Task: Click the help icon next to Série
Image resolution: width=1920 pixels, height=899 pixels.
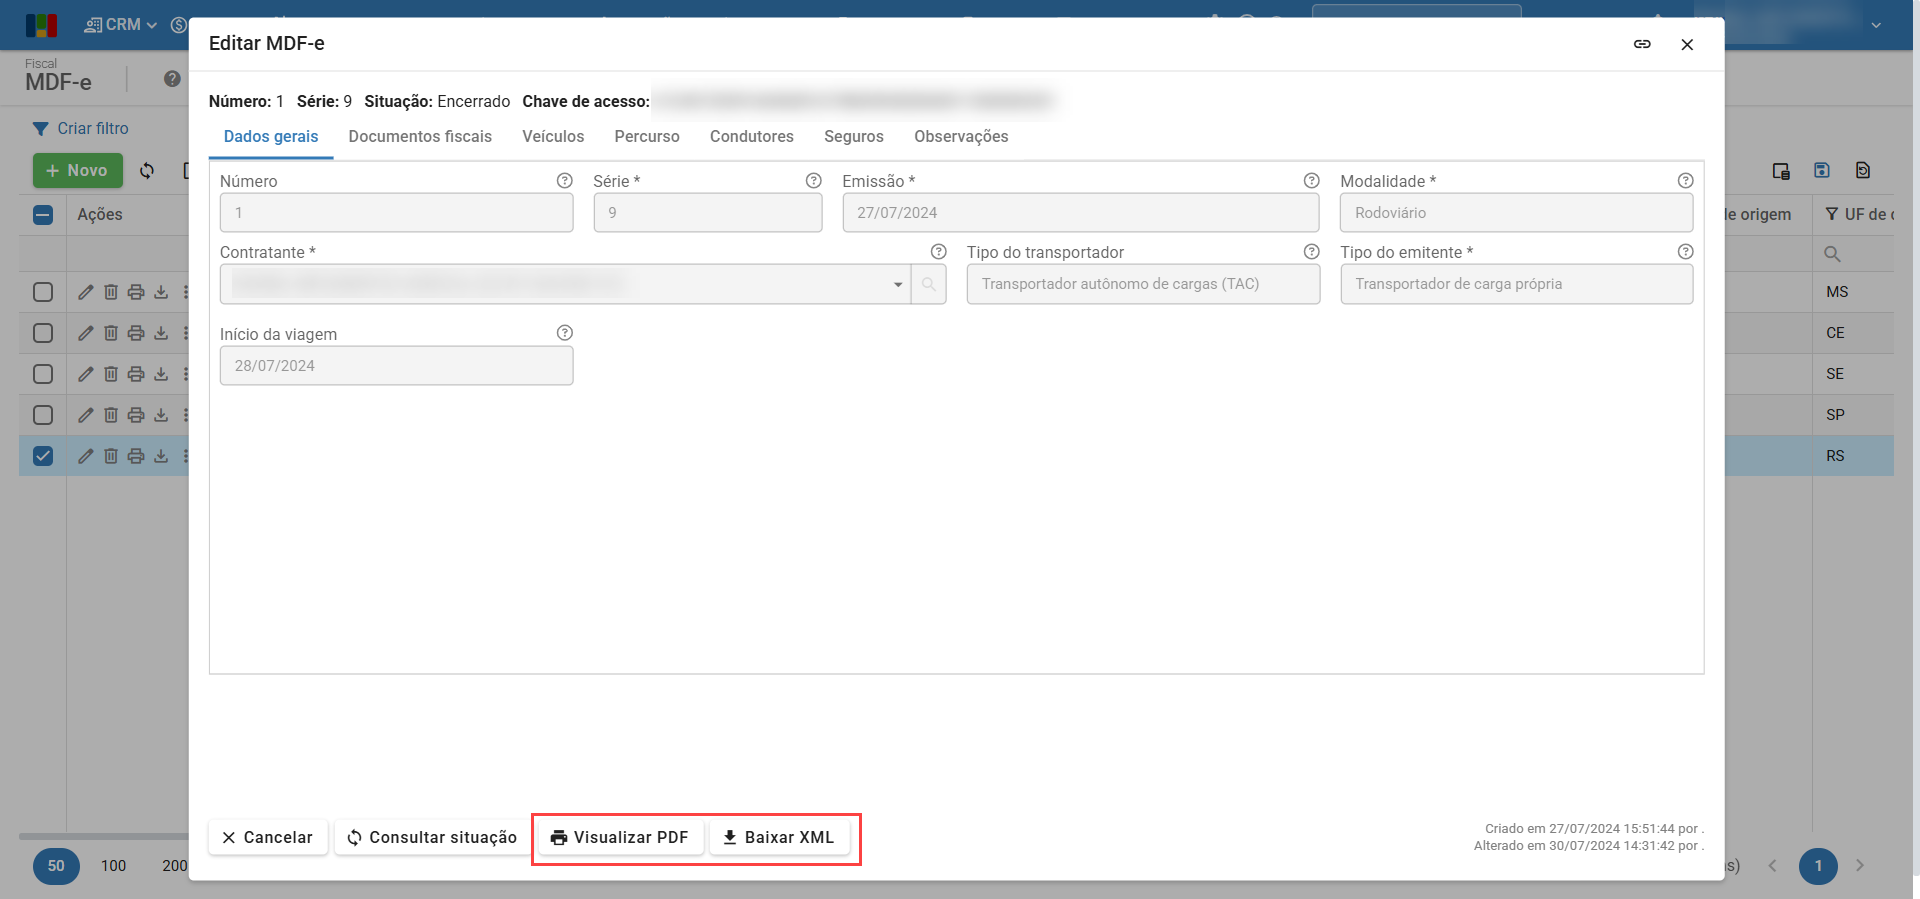Action: click(814, 181)
